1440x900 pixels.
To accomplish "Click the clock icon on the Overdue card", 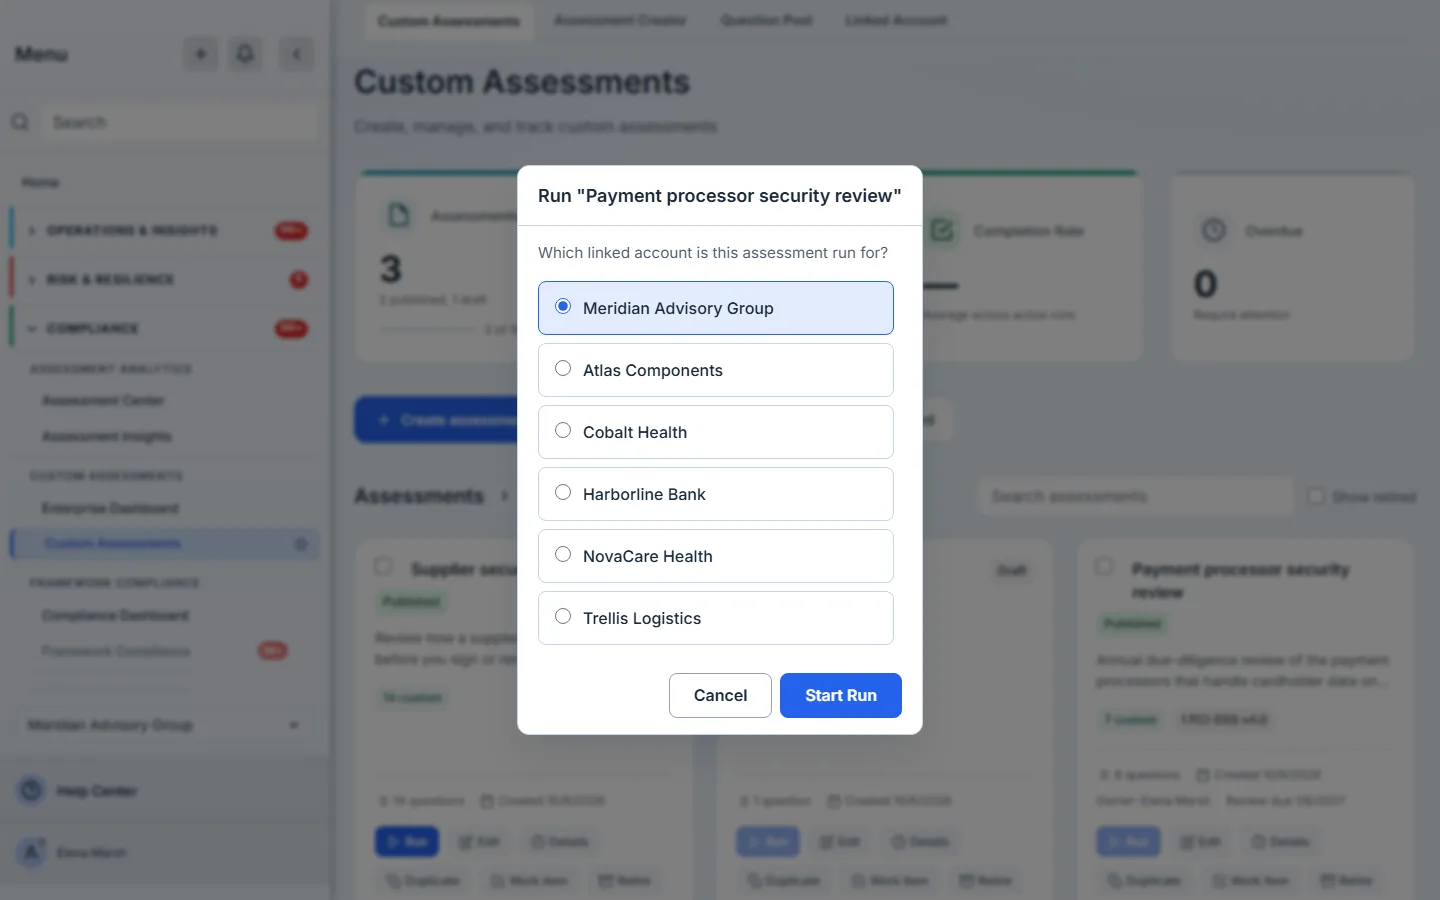I will (x=1213, y=230).
